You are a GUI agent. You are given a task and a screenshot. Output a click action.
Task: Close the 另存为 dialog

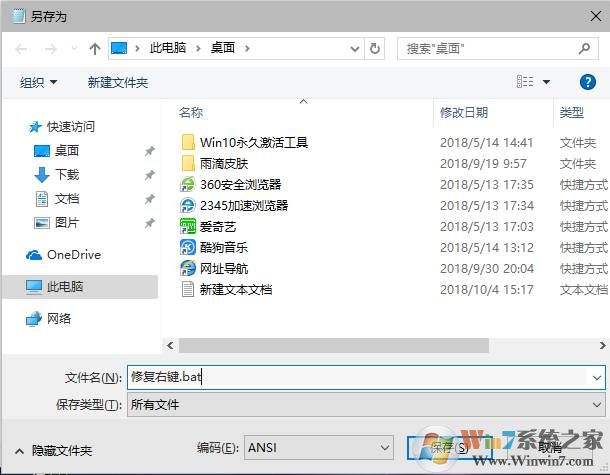click(x=596, y=16)
